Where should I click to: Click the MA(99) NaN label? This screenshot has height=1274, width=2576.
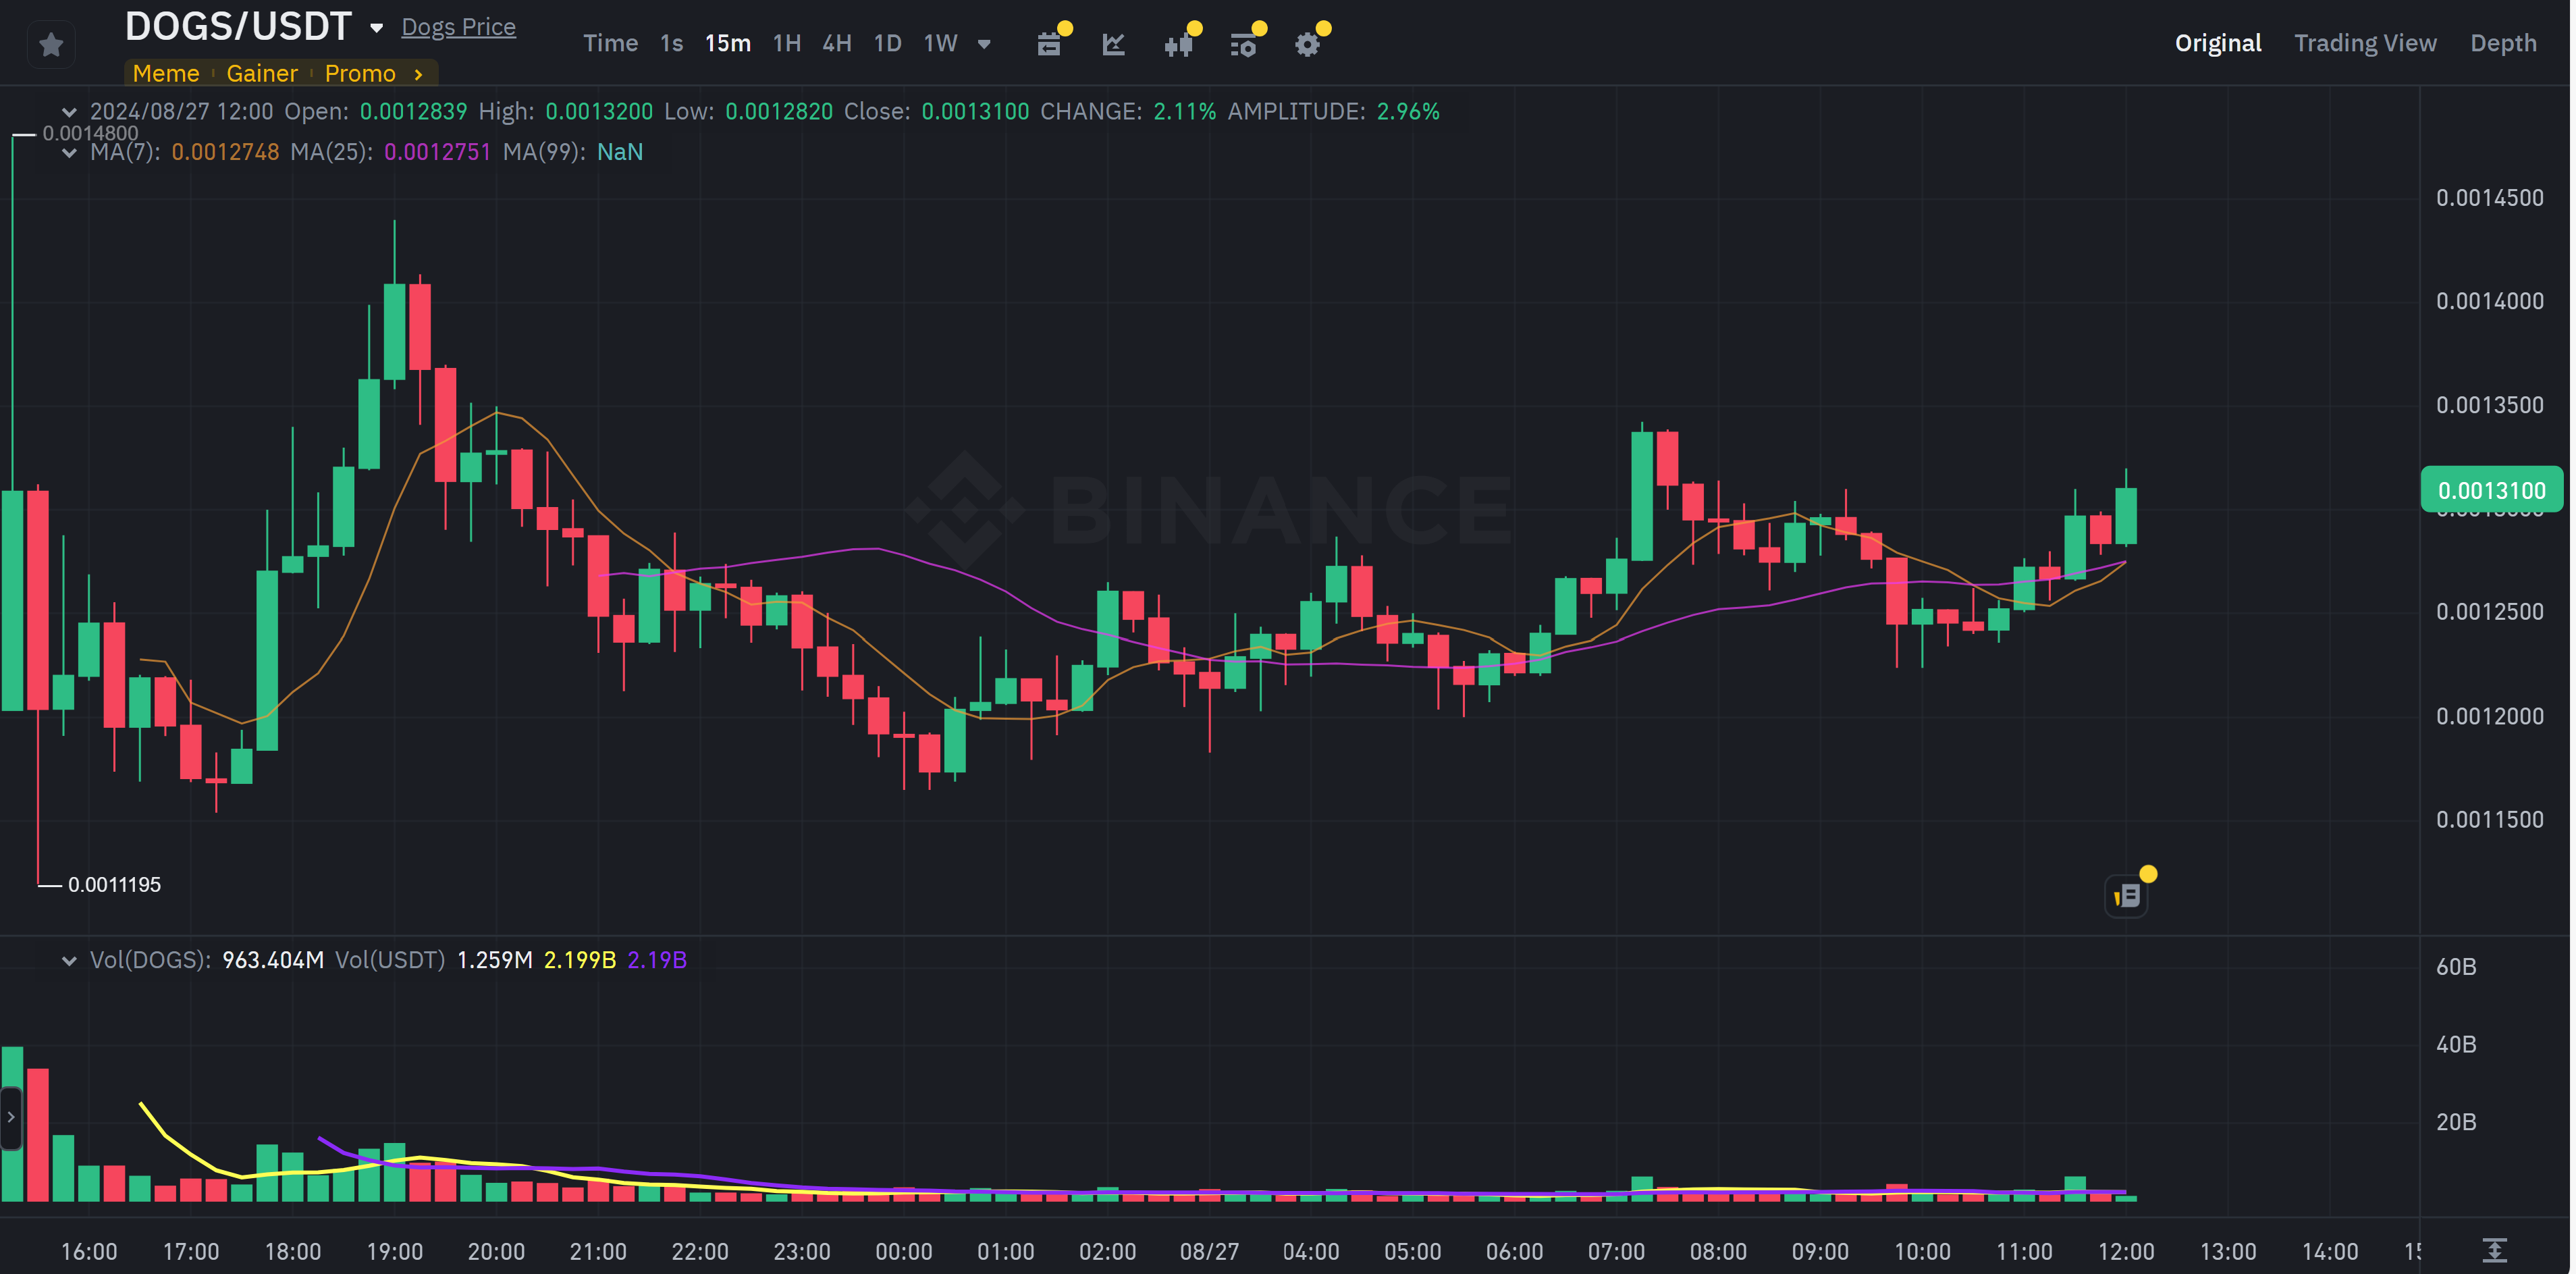tap(619, 152)
